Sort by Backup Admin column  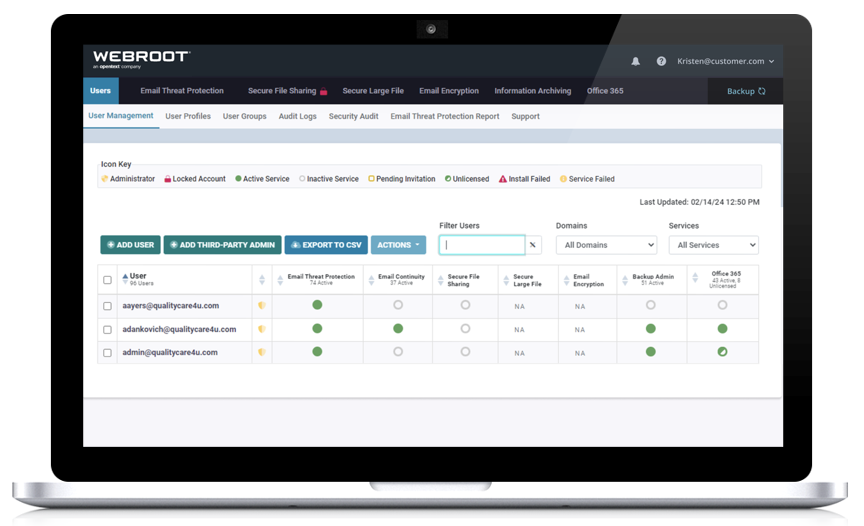625,280
